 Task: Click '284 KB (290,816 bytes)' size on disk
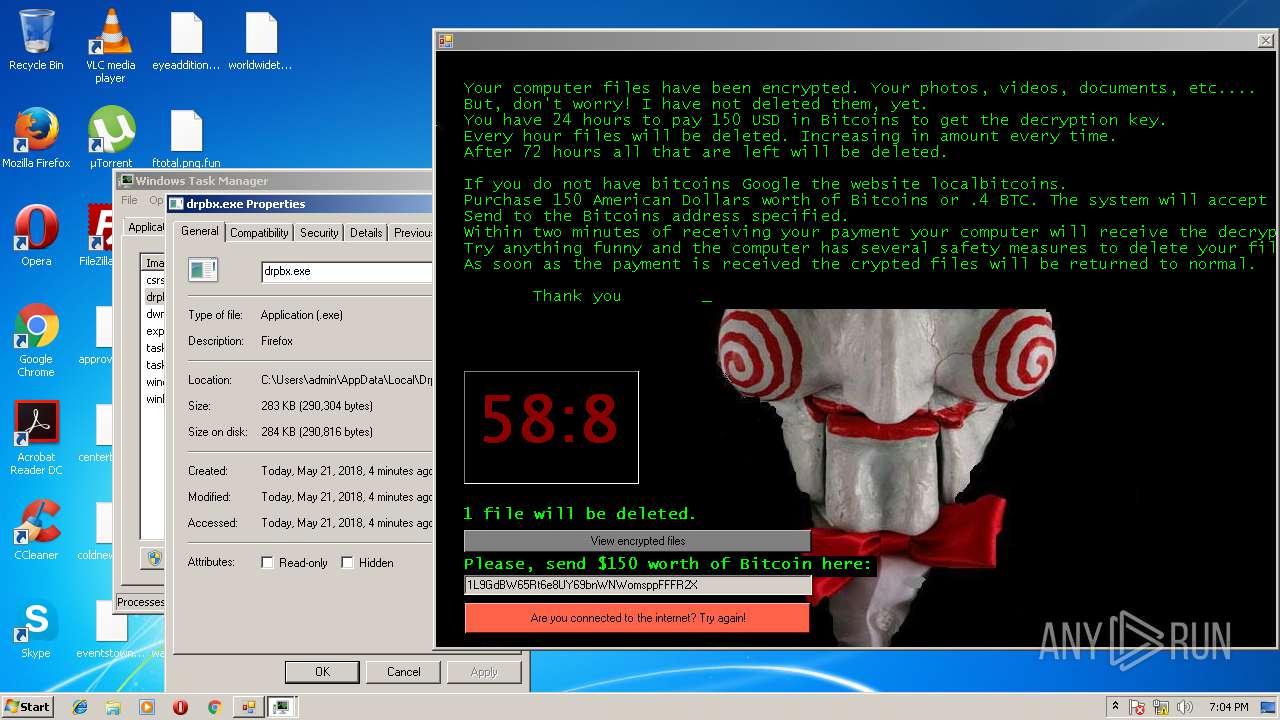pos(316,432)
